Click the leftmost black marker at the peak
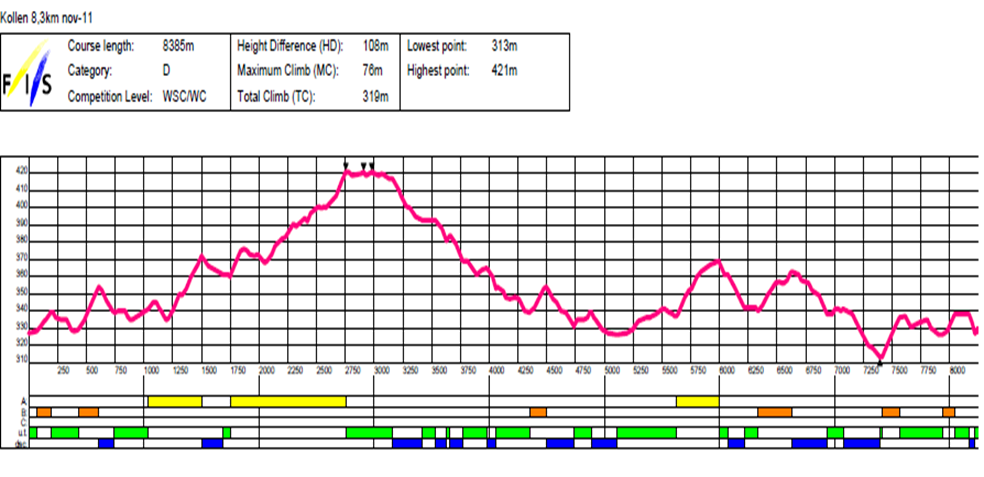This screenshot has height=477, width=984. (346, 166)
